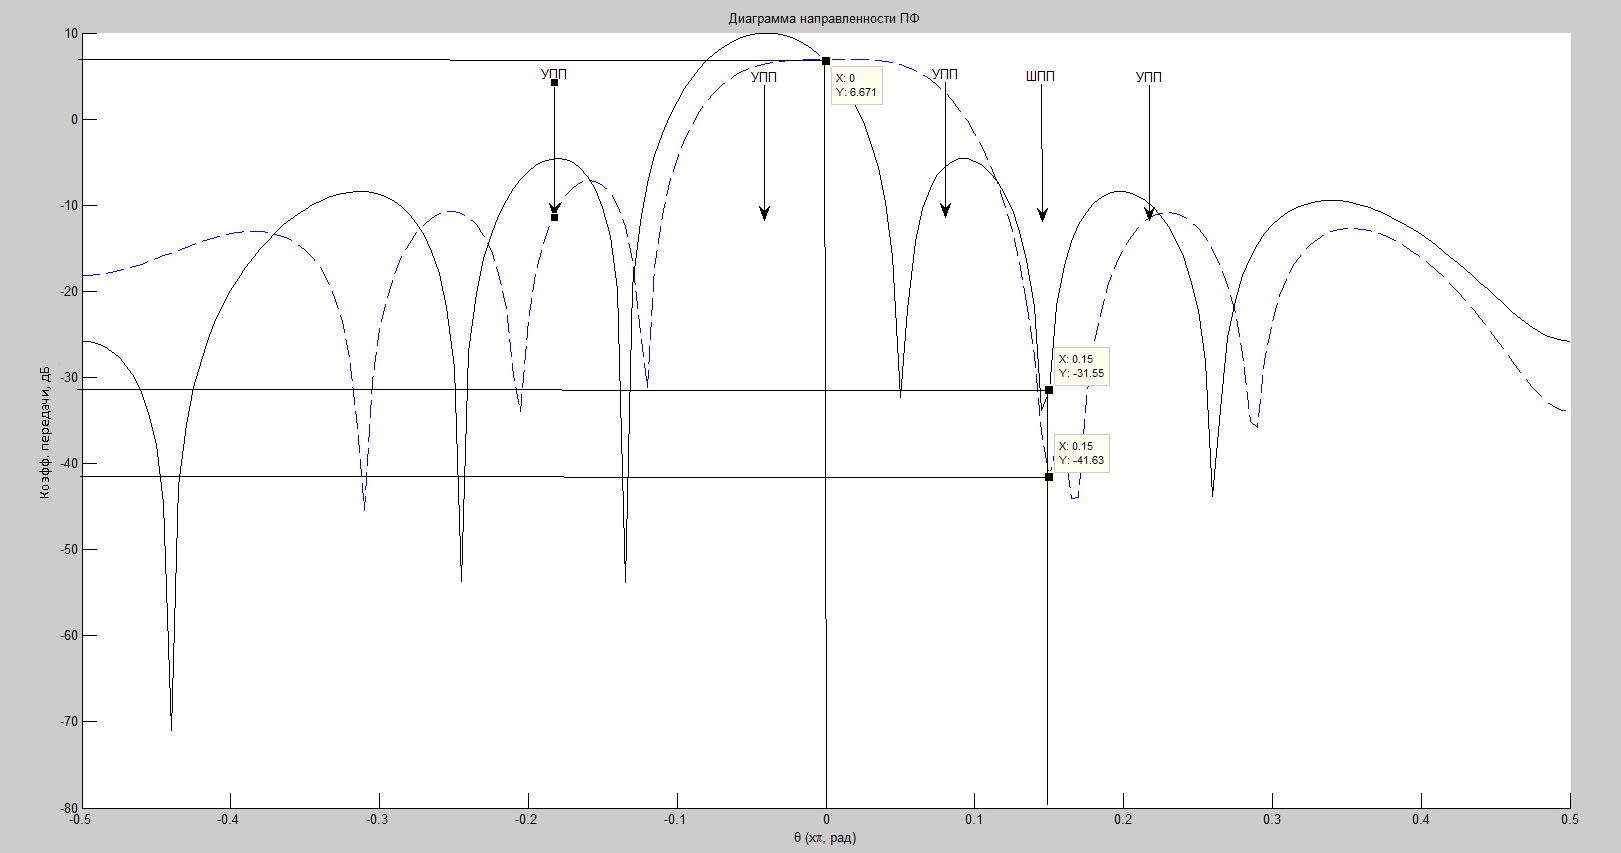
Task: Click the x-axis tick label 0.1
Action: click(x=974, y=819)
